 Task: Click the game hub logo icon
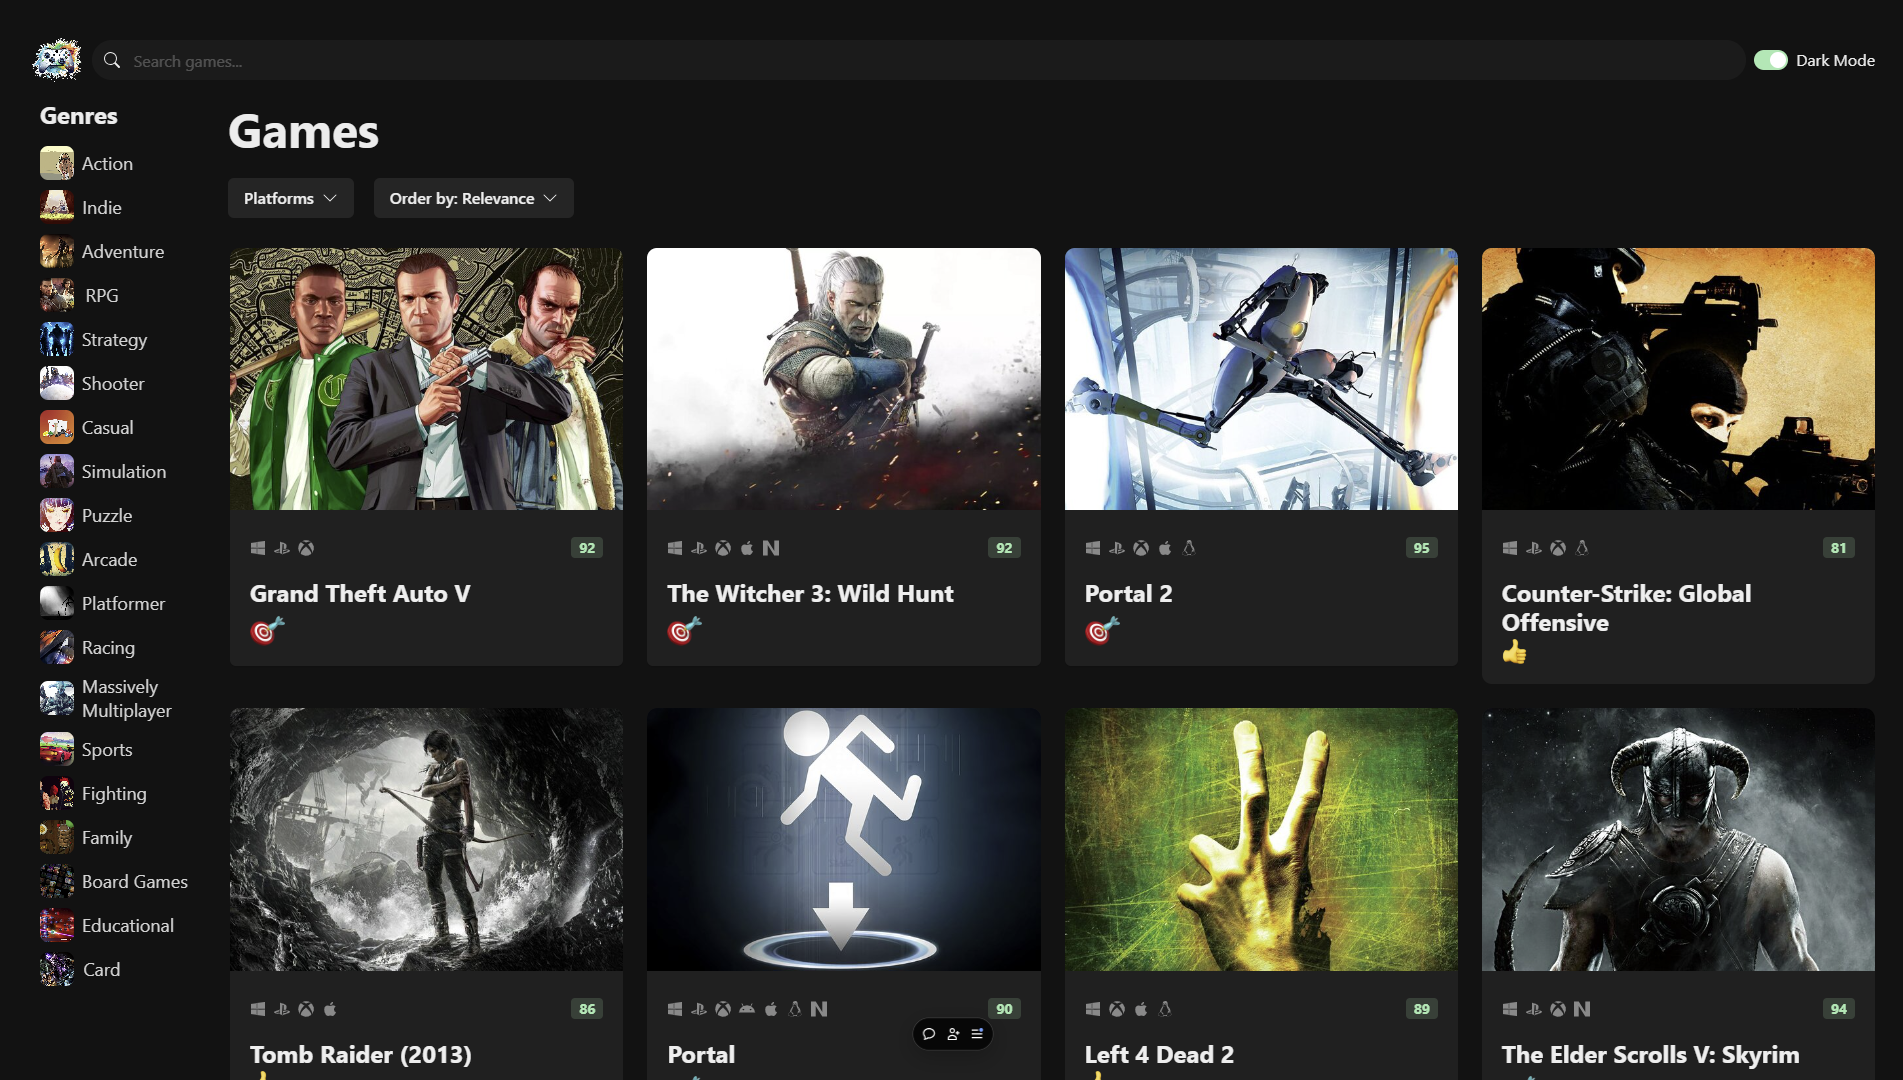(57, 60)
